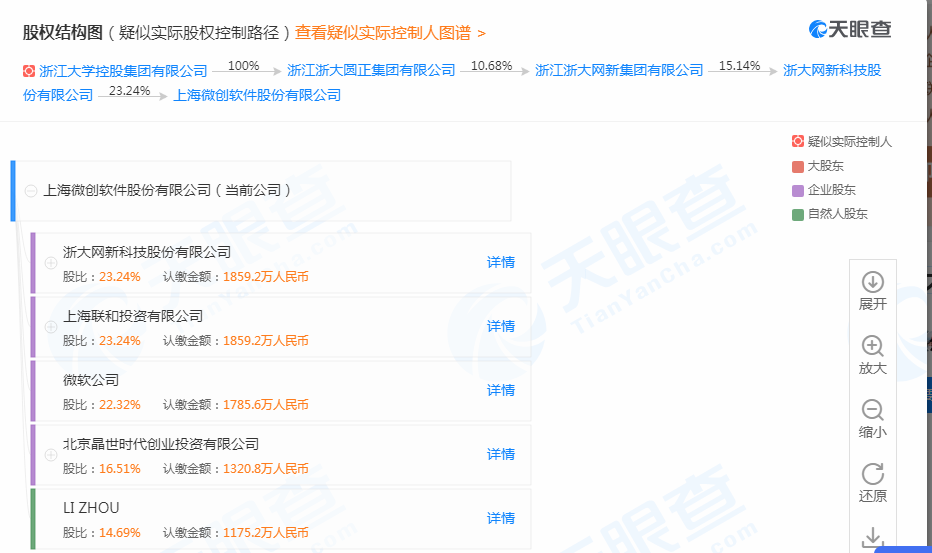This screenshot has height=553, width=932.
Task: Reset the chart with the 还原 icon
Action: (x=873, y=474)
